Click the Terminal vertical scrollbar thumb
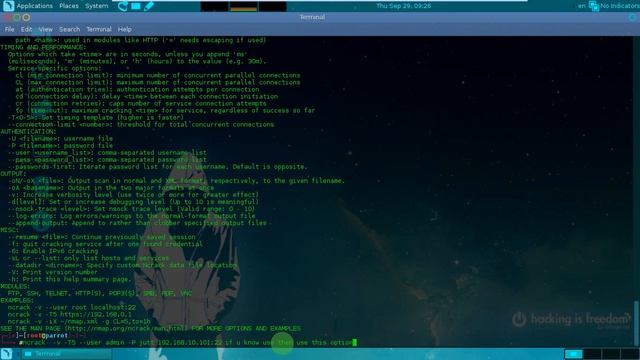Image resolution: width=640 pixels, height=360 pixels. 636,322
